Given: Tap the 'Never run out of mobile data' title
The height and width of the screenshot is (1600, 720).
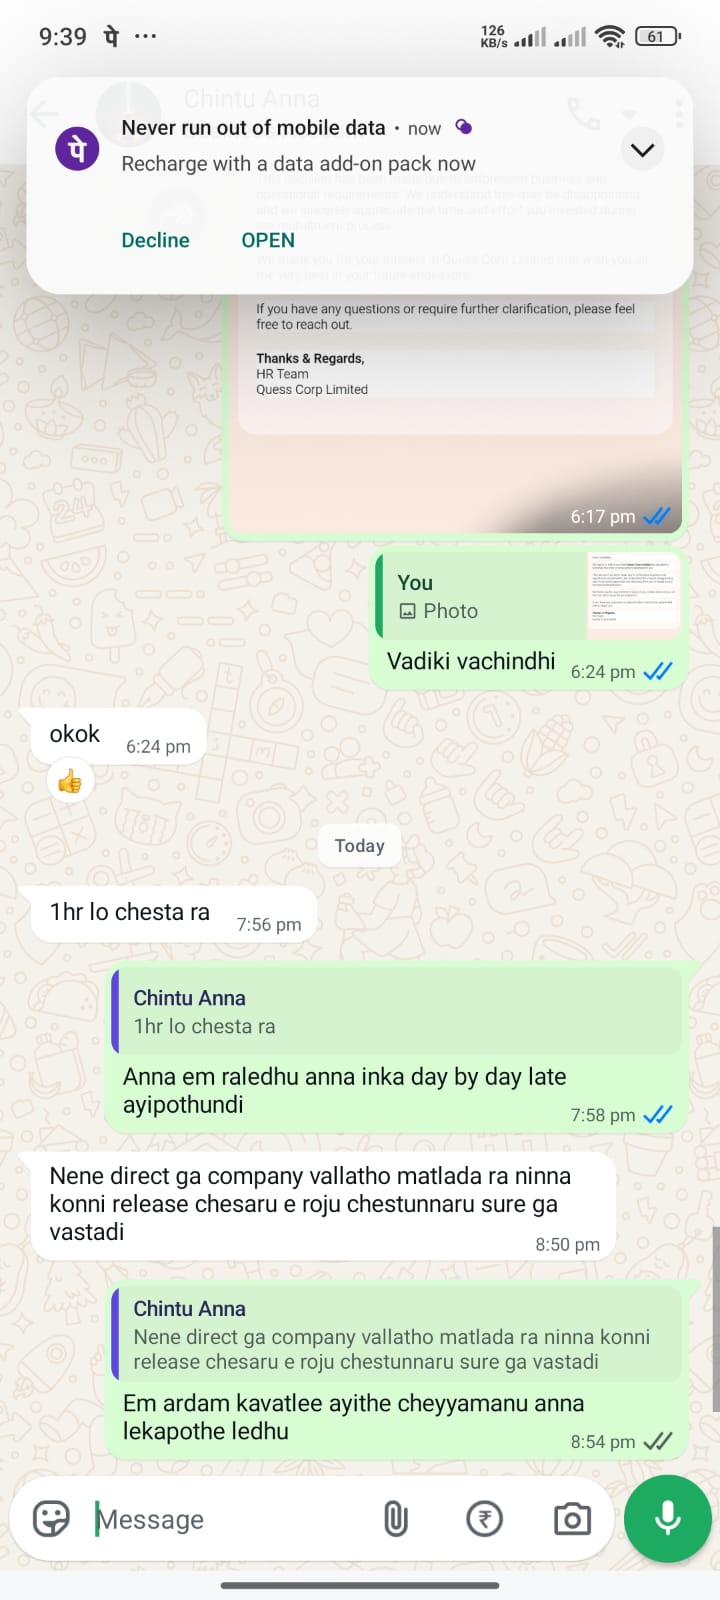Looking at the screenshot, I should [x=253, y=128].
